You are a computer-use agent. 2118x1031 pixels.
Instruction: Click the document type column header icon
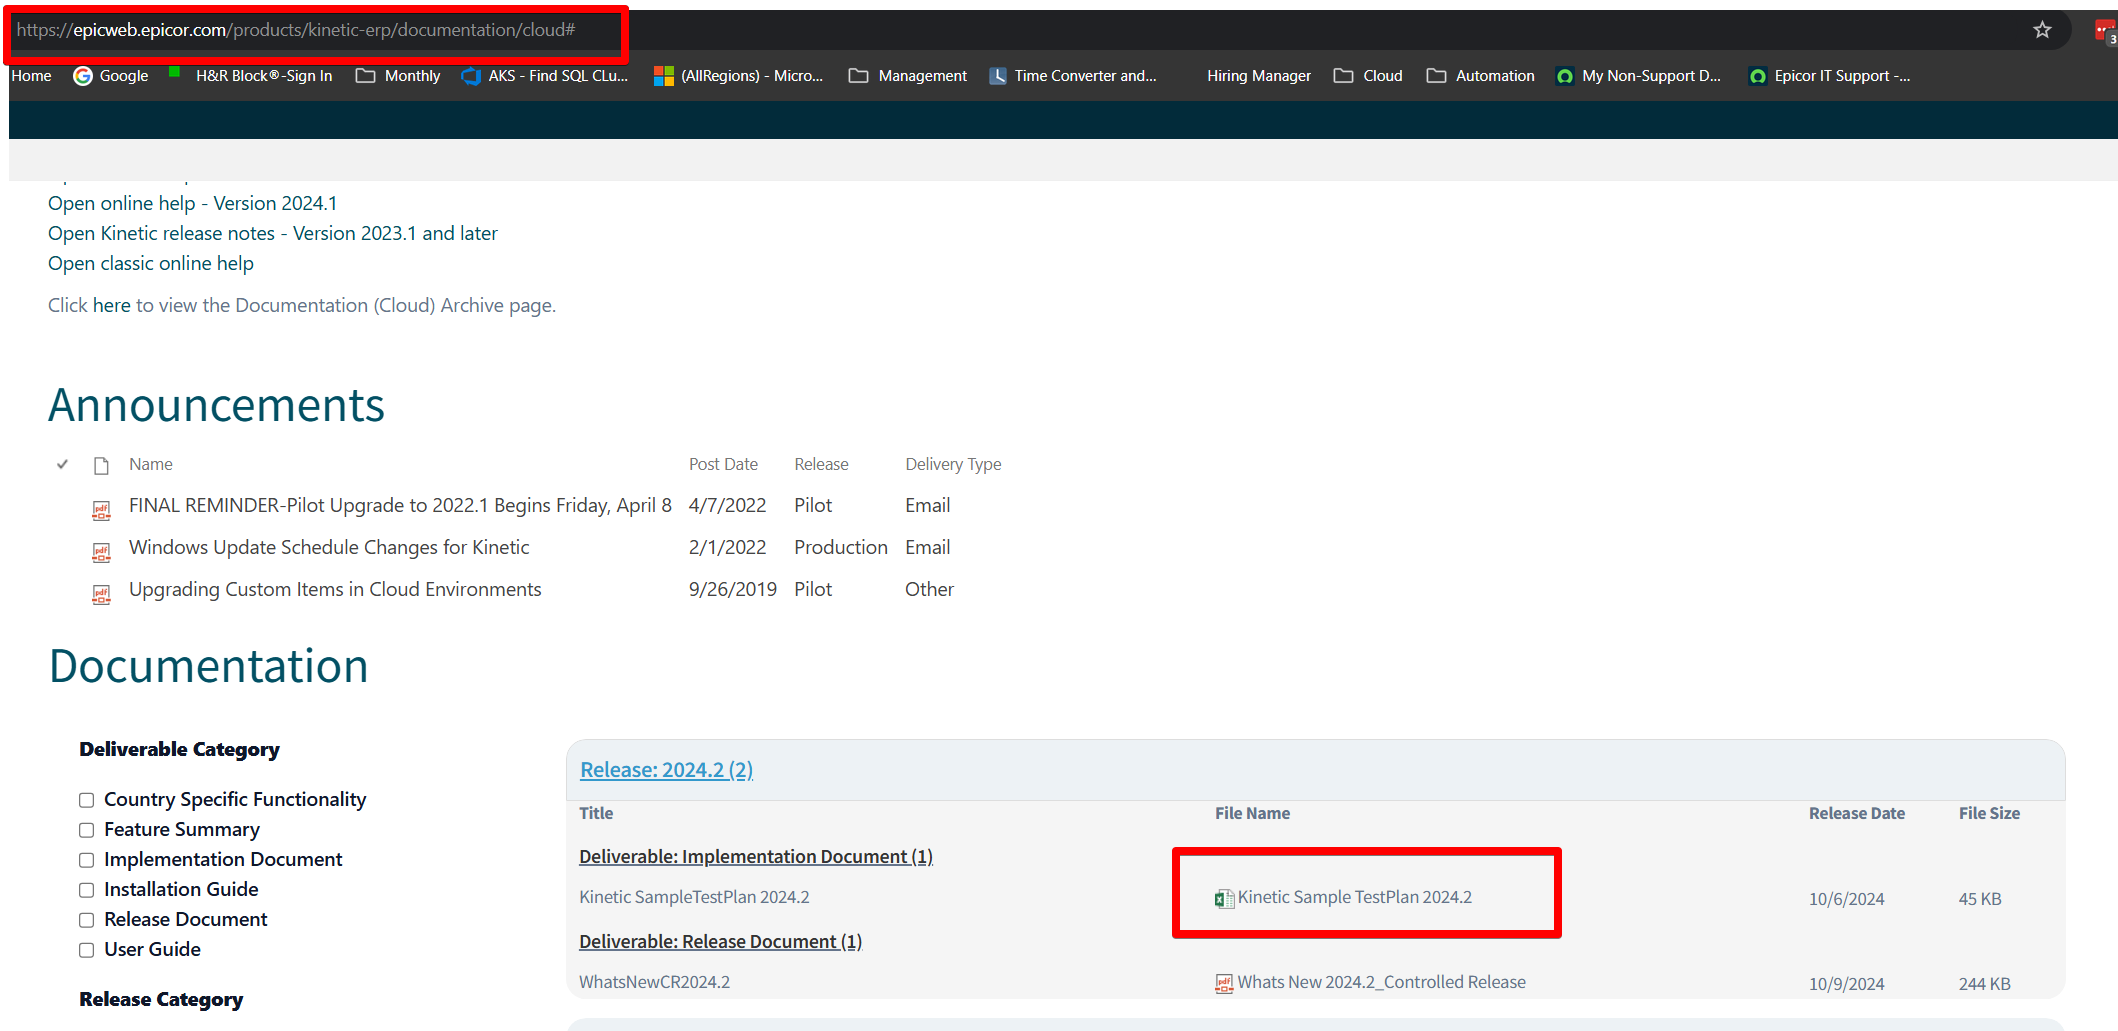click(x=101, y=466)
